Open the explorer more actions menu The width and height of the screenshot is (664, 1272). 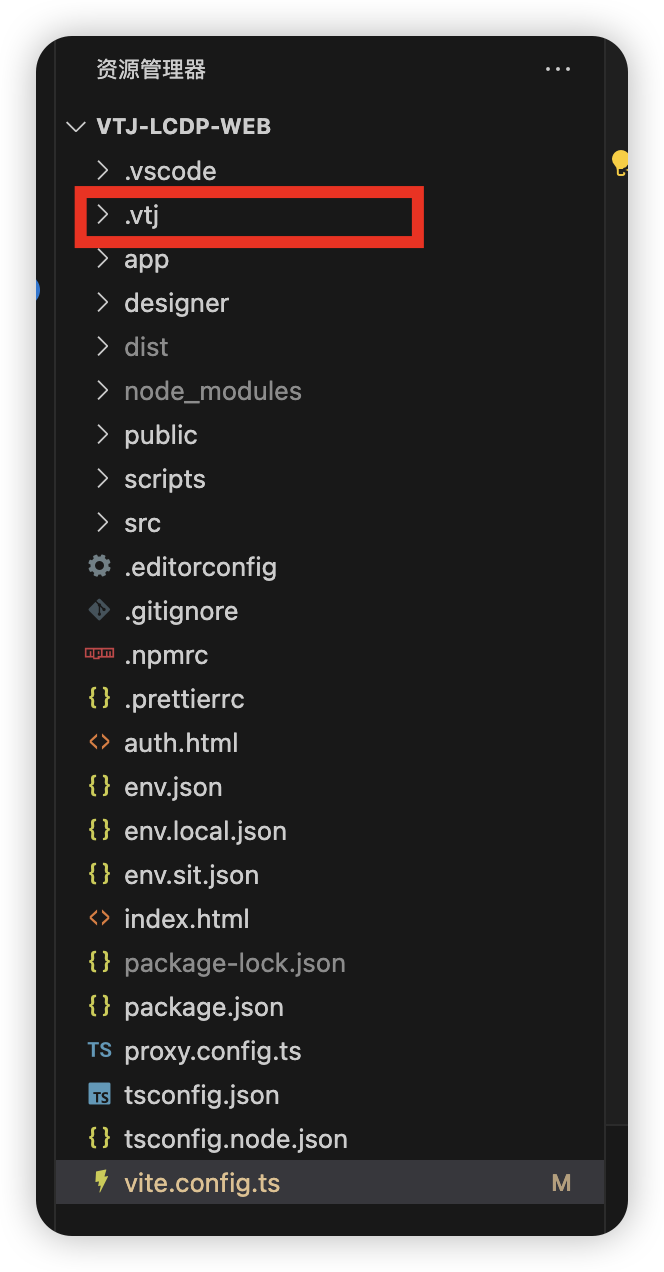[x=557, y=69]
